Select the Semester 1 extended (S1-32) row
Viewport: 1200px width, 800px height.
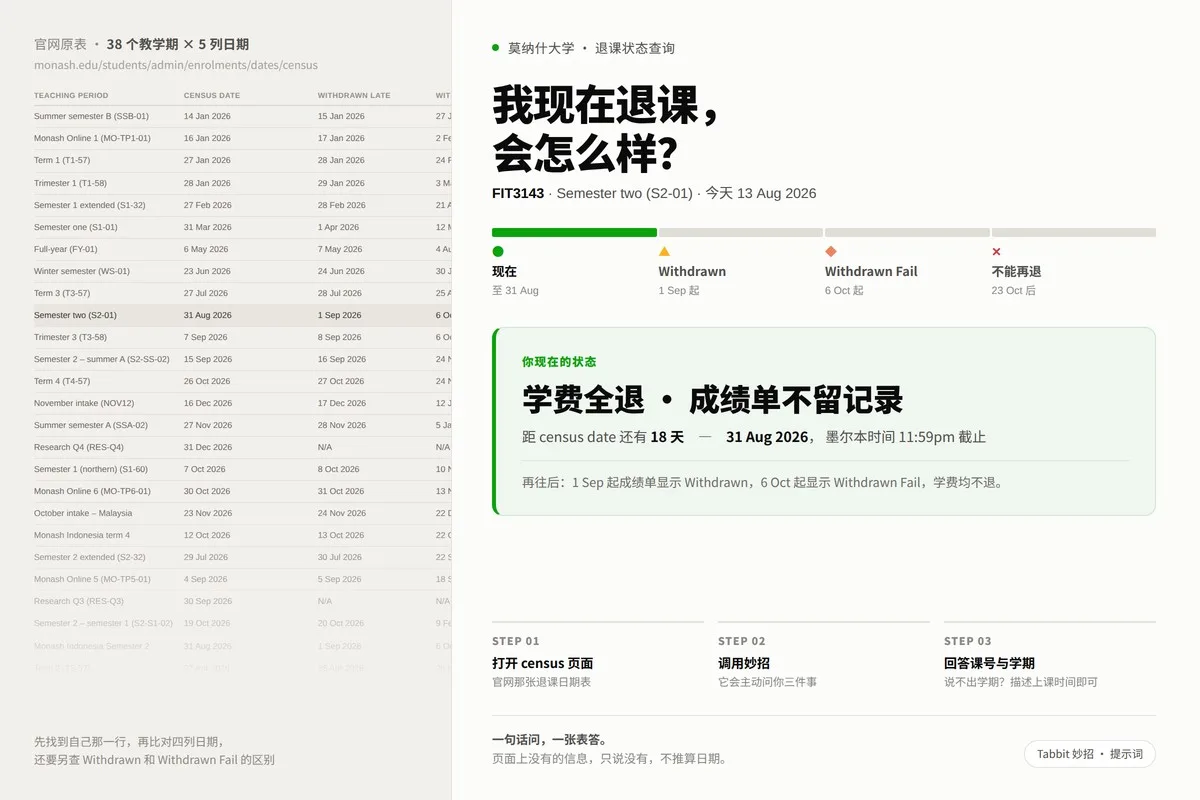point(243,205)
